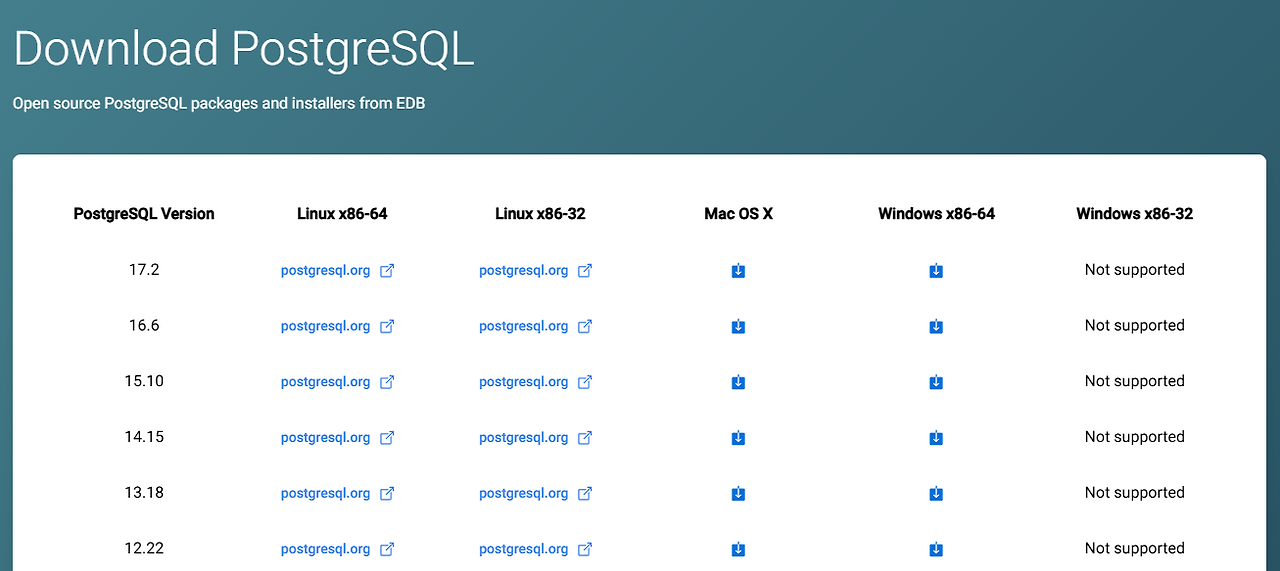1280x571 pixels.
Task: Open postgresql.org link for 17.2 Linux x86-32
Action: (x=536, y=270)
